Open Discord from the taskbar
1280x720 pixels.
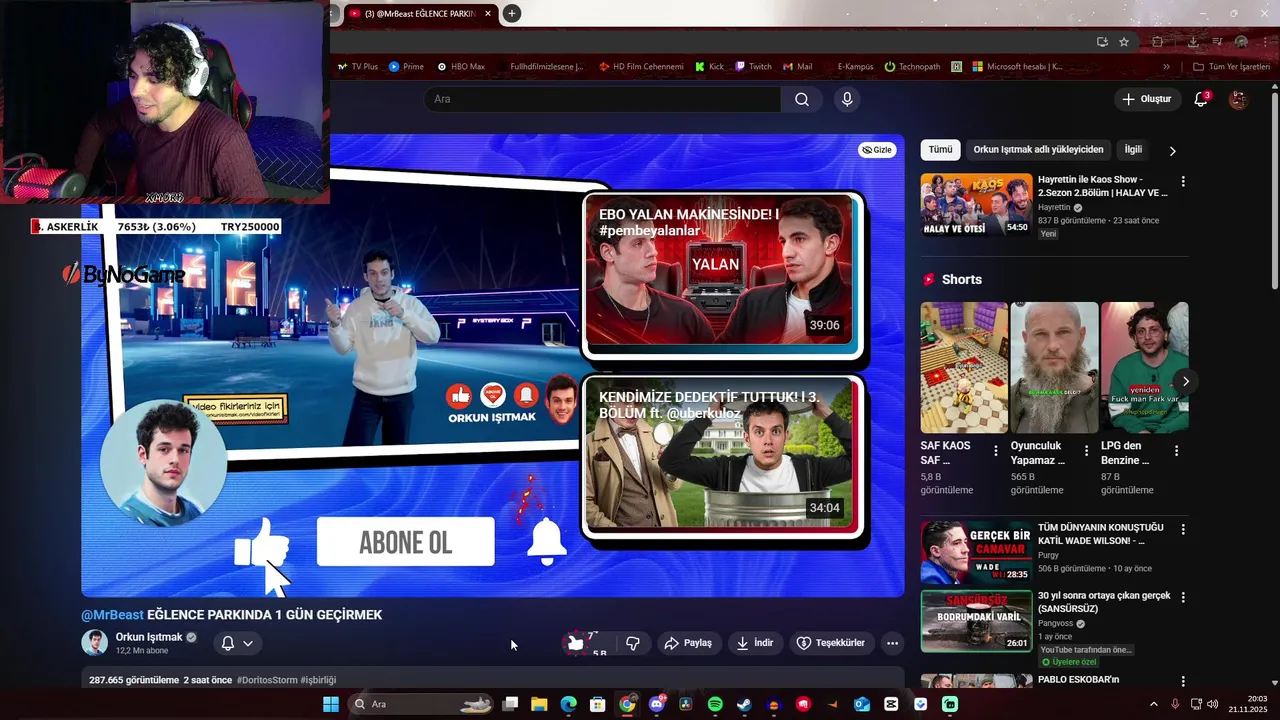656,704
